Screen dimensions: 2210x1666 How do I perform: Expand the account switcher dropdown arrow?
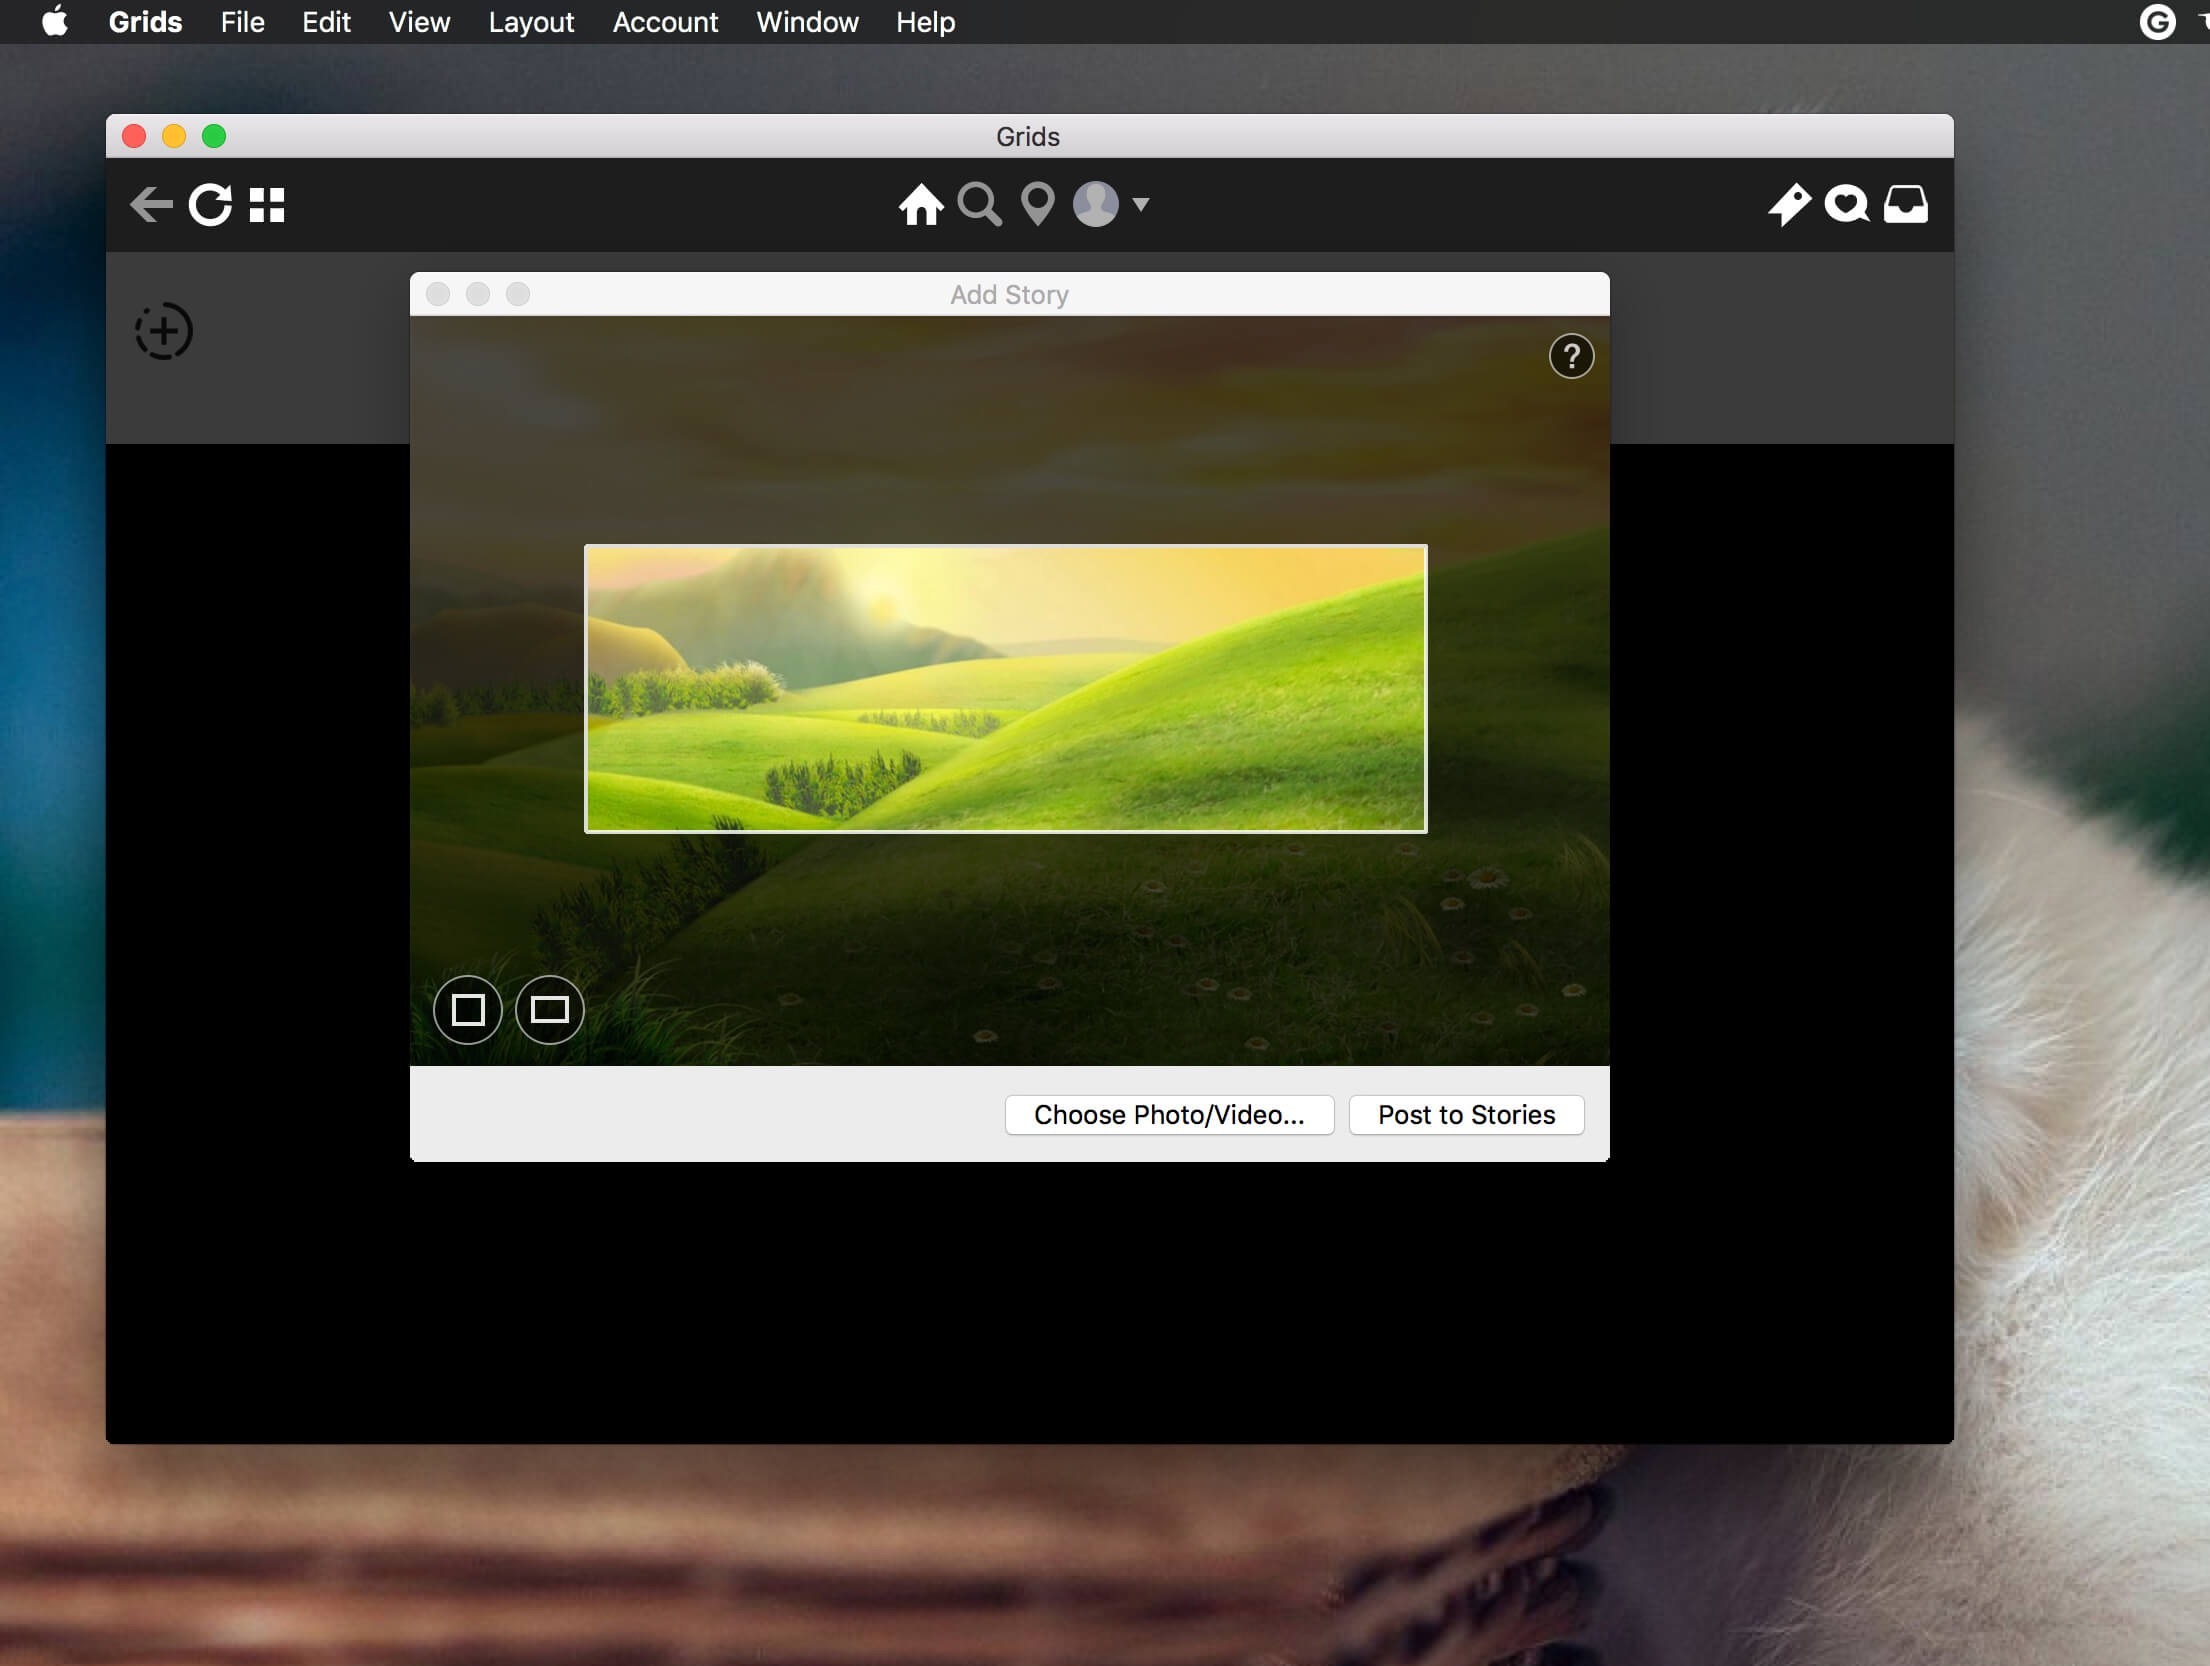click(1141, 205)
